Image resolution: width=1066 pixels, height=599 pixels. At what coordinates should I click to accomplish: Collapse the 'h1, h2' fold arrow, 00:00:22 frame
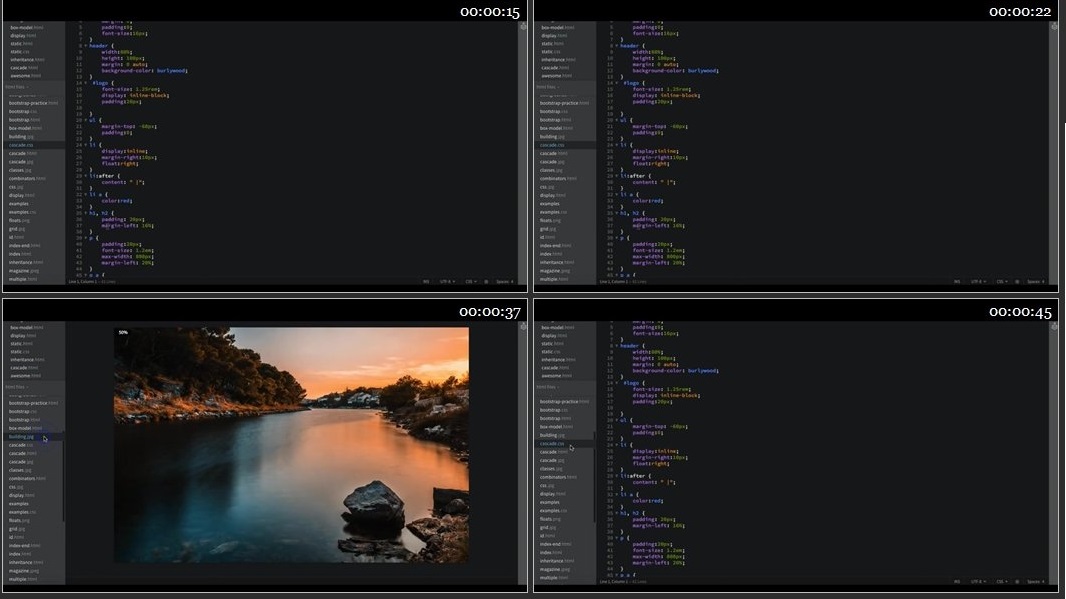point(617,213)
